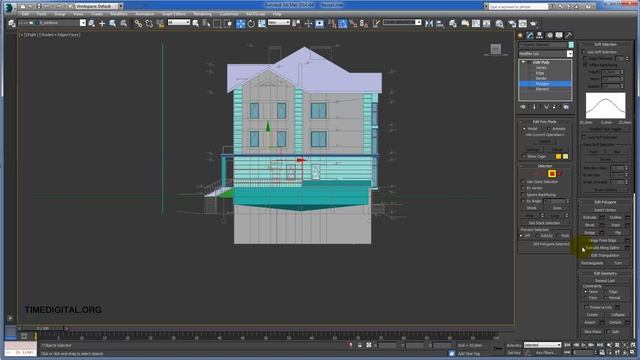Click the Link selection tool
Viewport: 640px width, 360px height.
pos(138,24)
